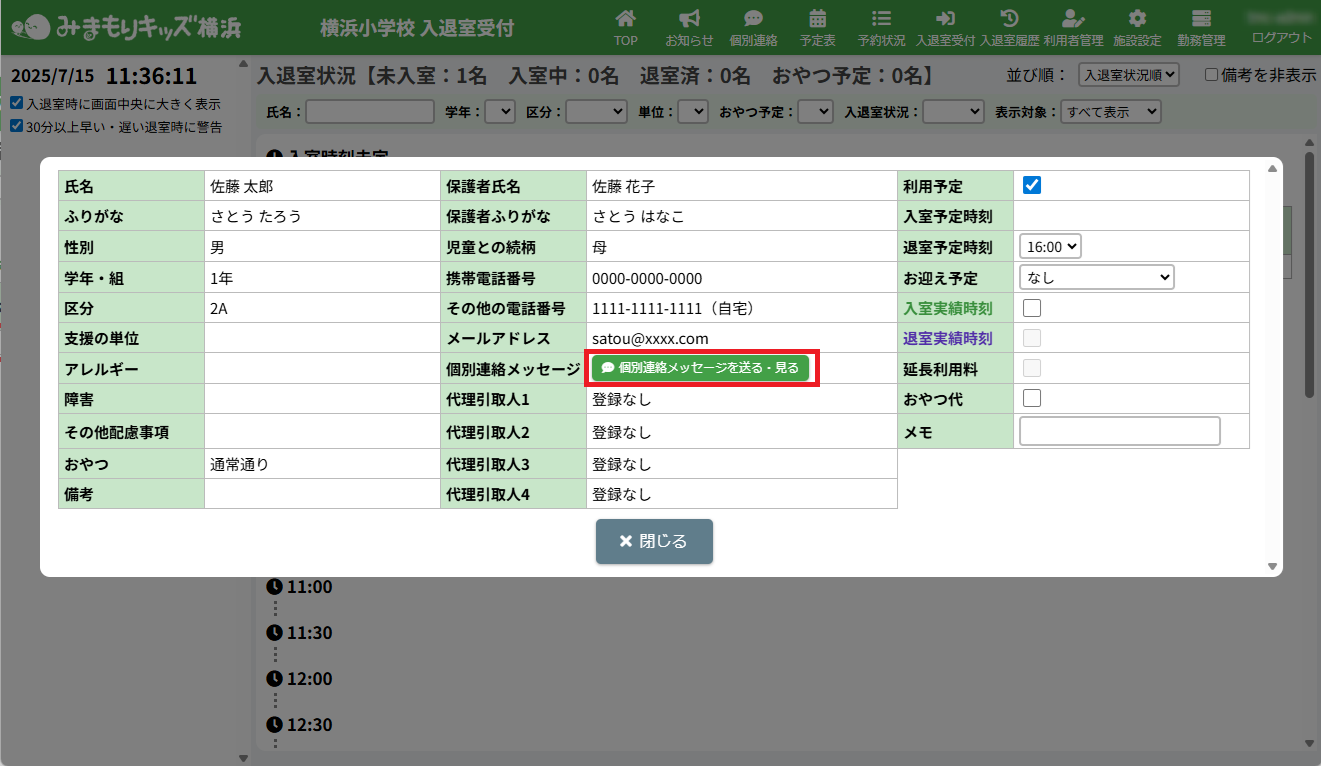Open 個別連絡 speech bubble icon
This screenshot has width=1321, height=766.
coord(753,19)
